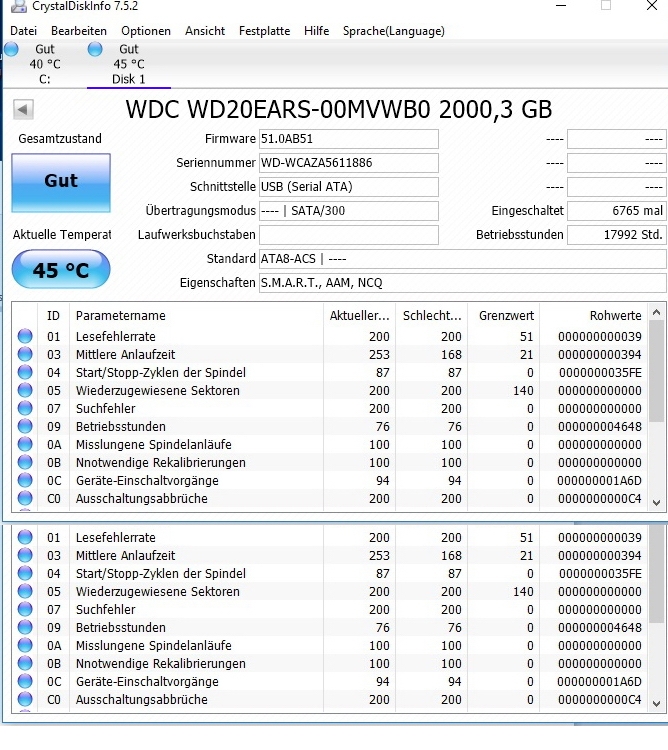Image resolution: width=668 pixels, height=750 pixels.
Task: Click status orb of Ausschaltungsabbrüche in upper list
Action: point(25,498)
